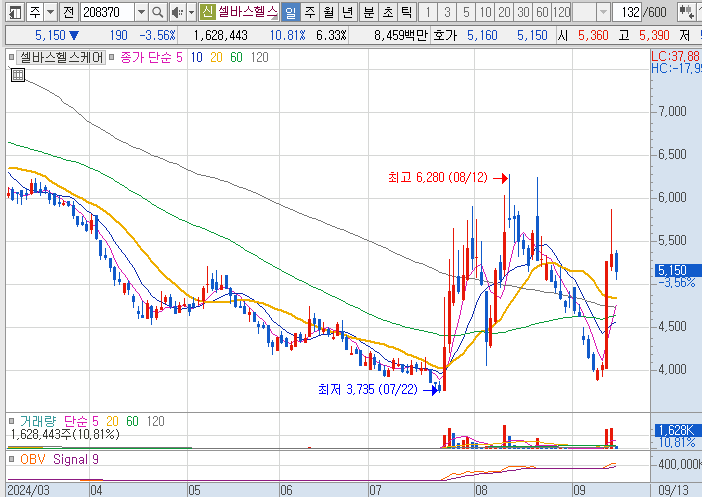The height and width of the screenshot is (497, 702).
Task: Open the custom interval dropdown arrow
Action: click(603, 12)
